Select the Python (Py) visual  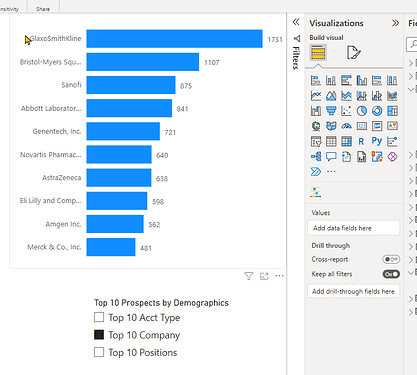377,141
